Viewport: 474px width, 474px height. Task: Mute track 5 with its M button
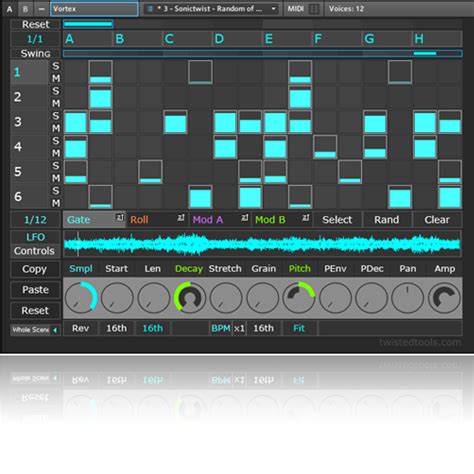click(56, 178)
